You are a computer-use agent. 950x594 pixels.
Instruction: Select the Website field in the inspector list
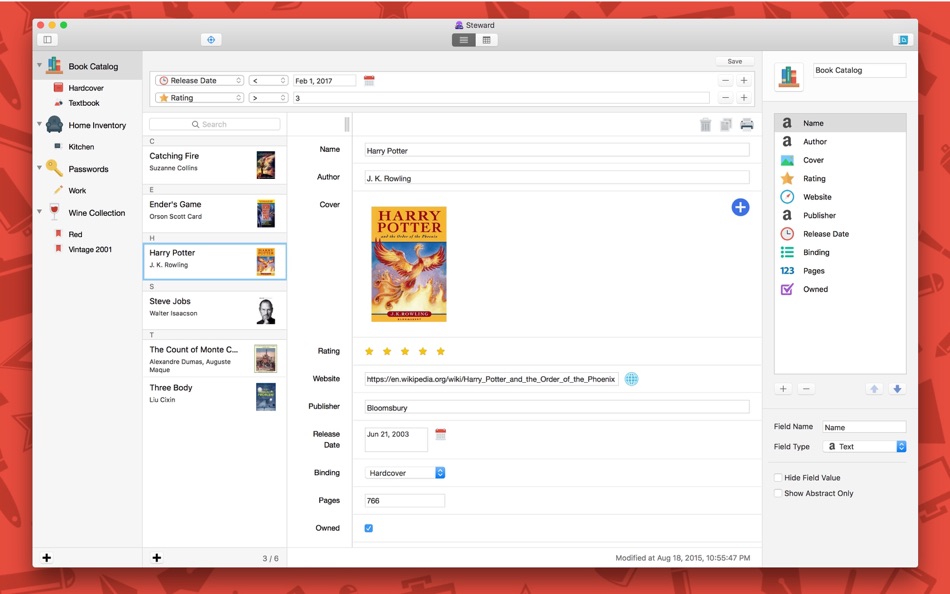(x=840, y=197)
